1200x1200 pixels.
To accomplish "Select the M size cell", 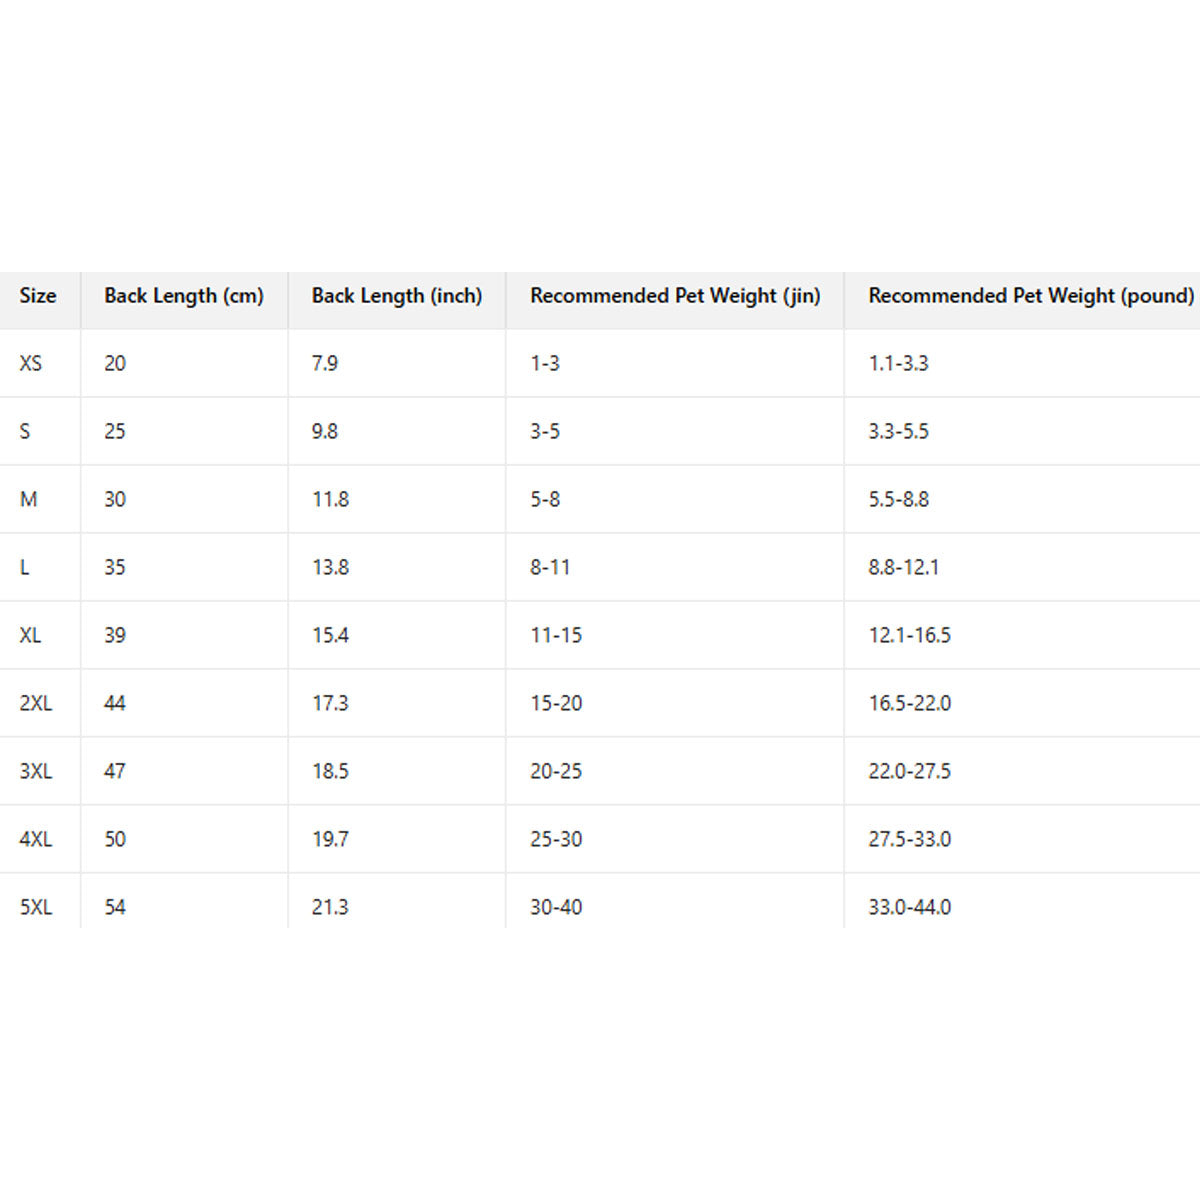I will [x=29, y=499].
